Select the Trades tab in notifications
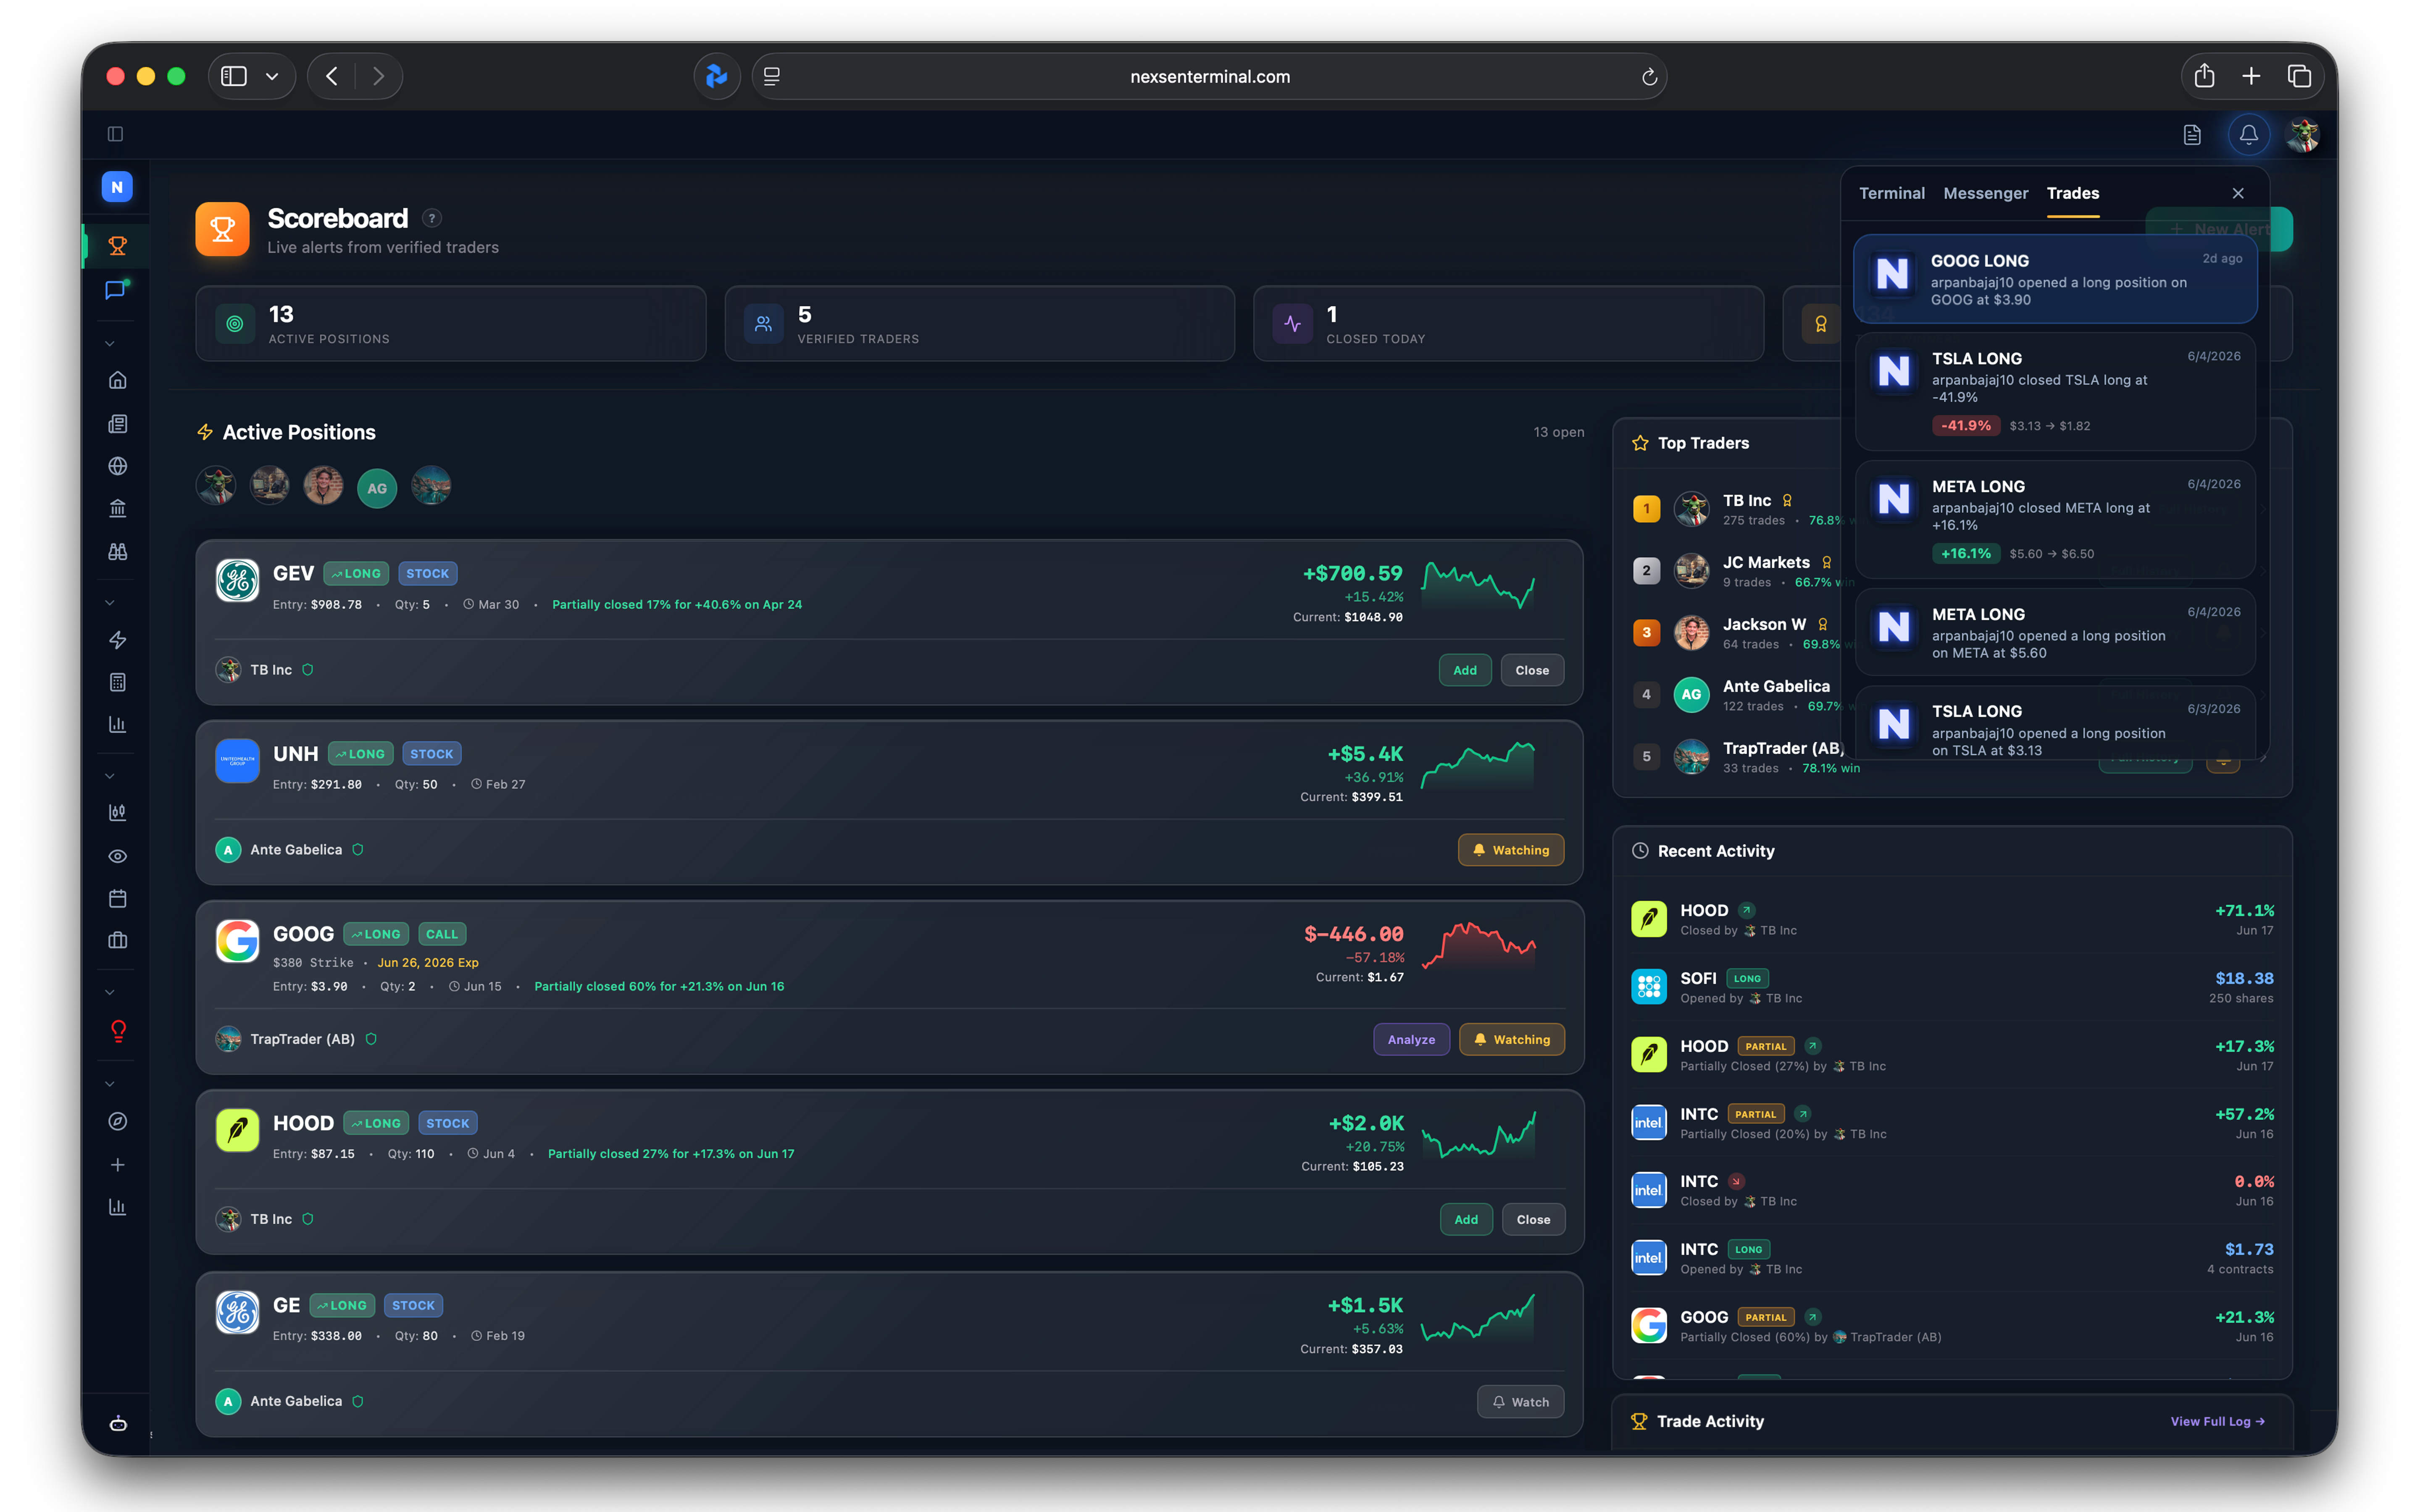This screenshot has height=1512, width=2420. click(2072, 193)
